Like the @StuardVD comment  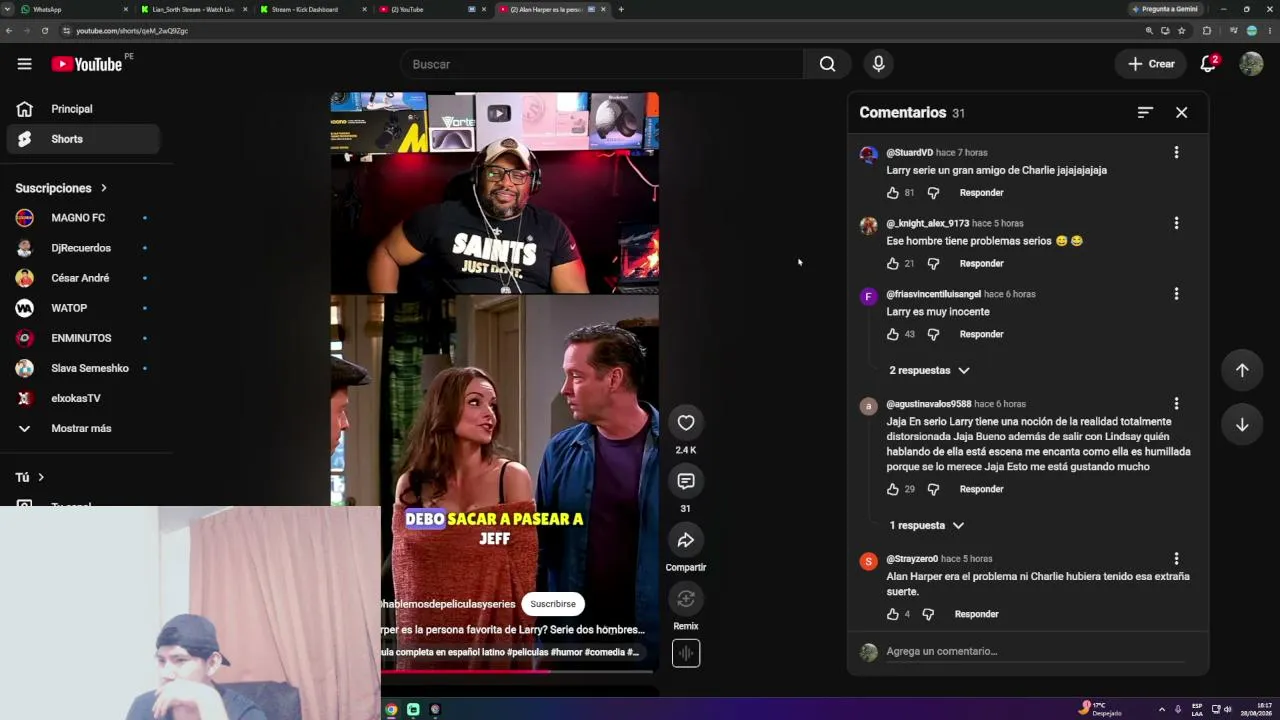coord(893,193)
